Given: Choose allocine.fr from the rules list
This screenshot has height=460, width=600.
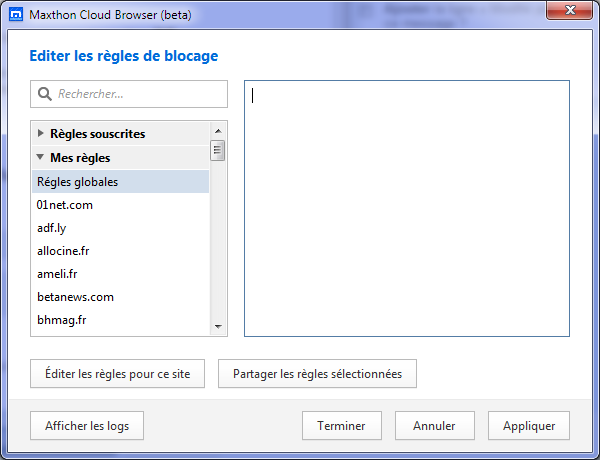Looking at the screenshot, I should [x=121, y=251].
